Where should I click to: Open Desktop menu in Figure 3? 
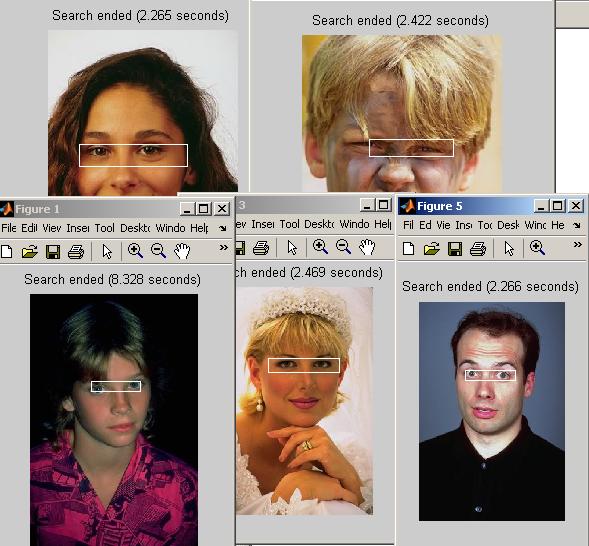pyautogui.click(x=319, y=224)
